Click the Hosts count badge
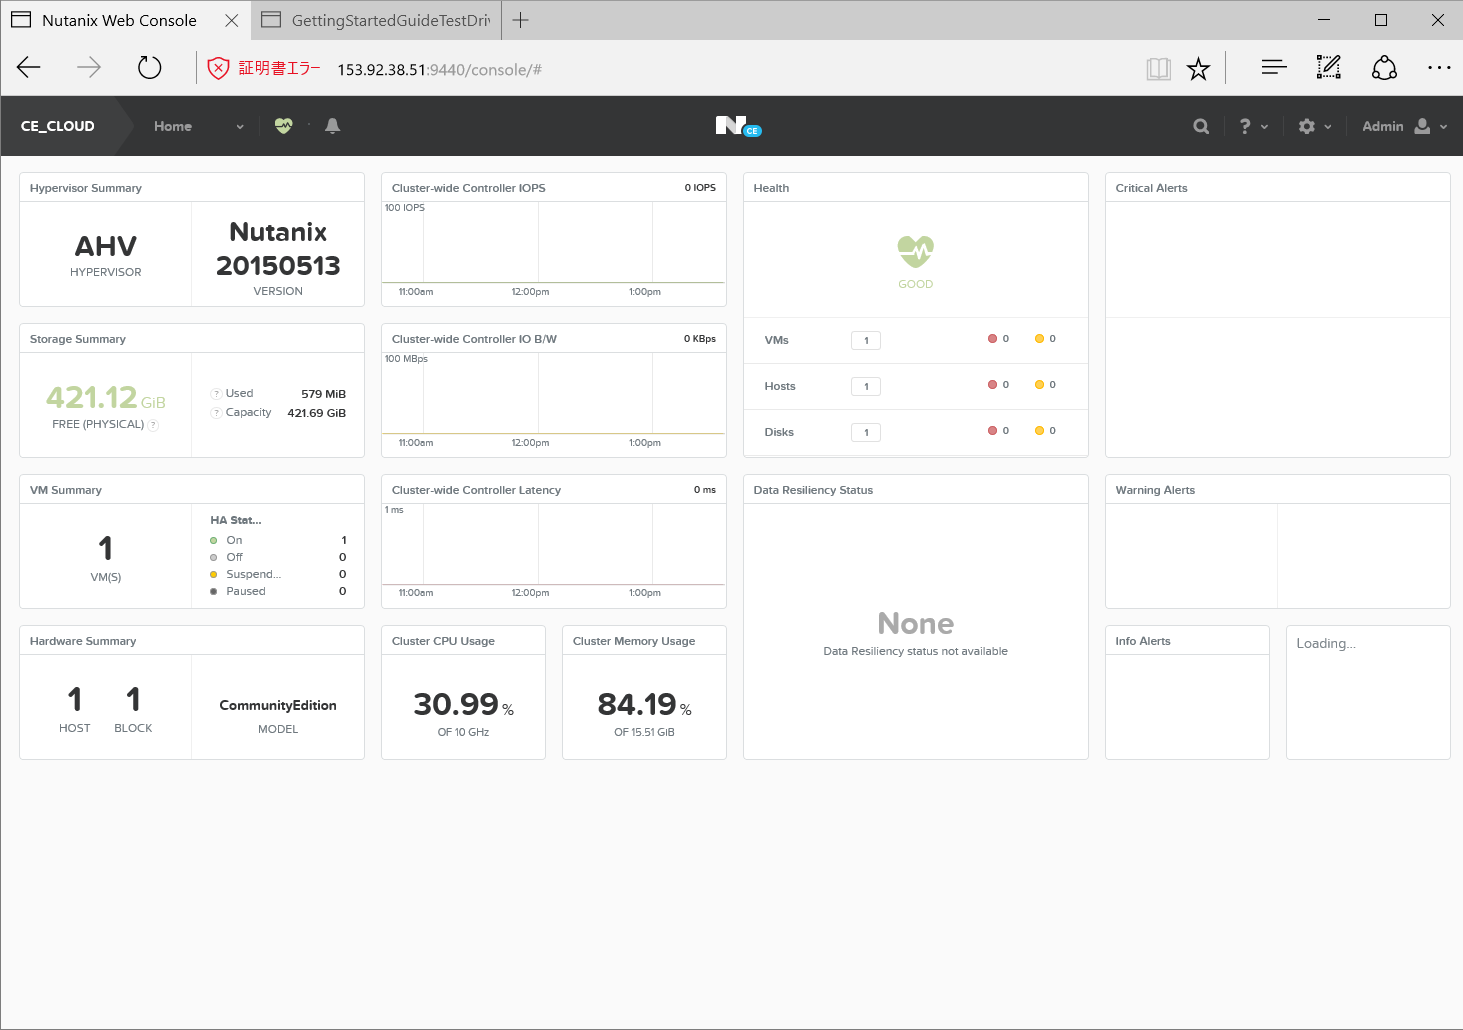 pos(866,386)
